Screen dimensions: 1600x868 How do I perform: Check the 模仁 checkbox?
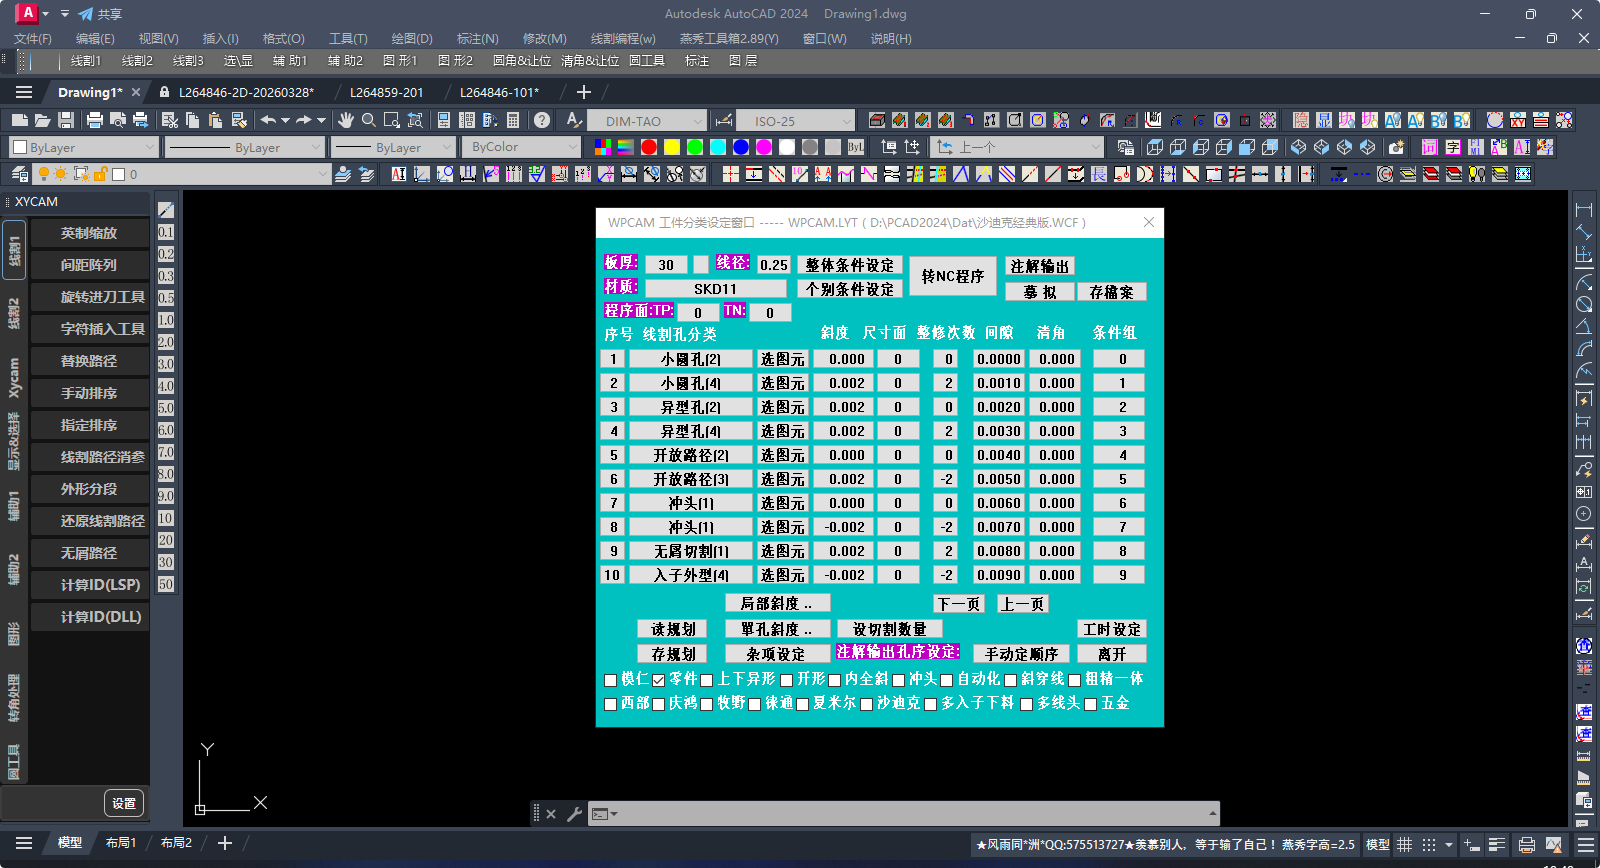(611, 680)
